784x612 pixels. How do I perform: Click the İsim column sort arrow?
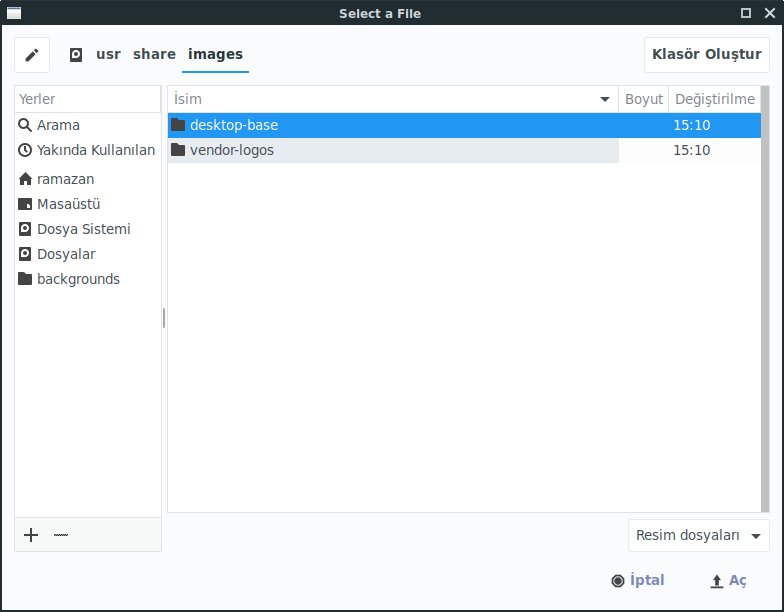604,100
